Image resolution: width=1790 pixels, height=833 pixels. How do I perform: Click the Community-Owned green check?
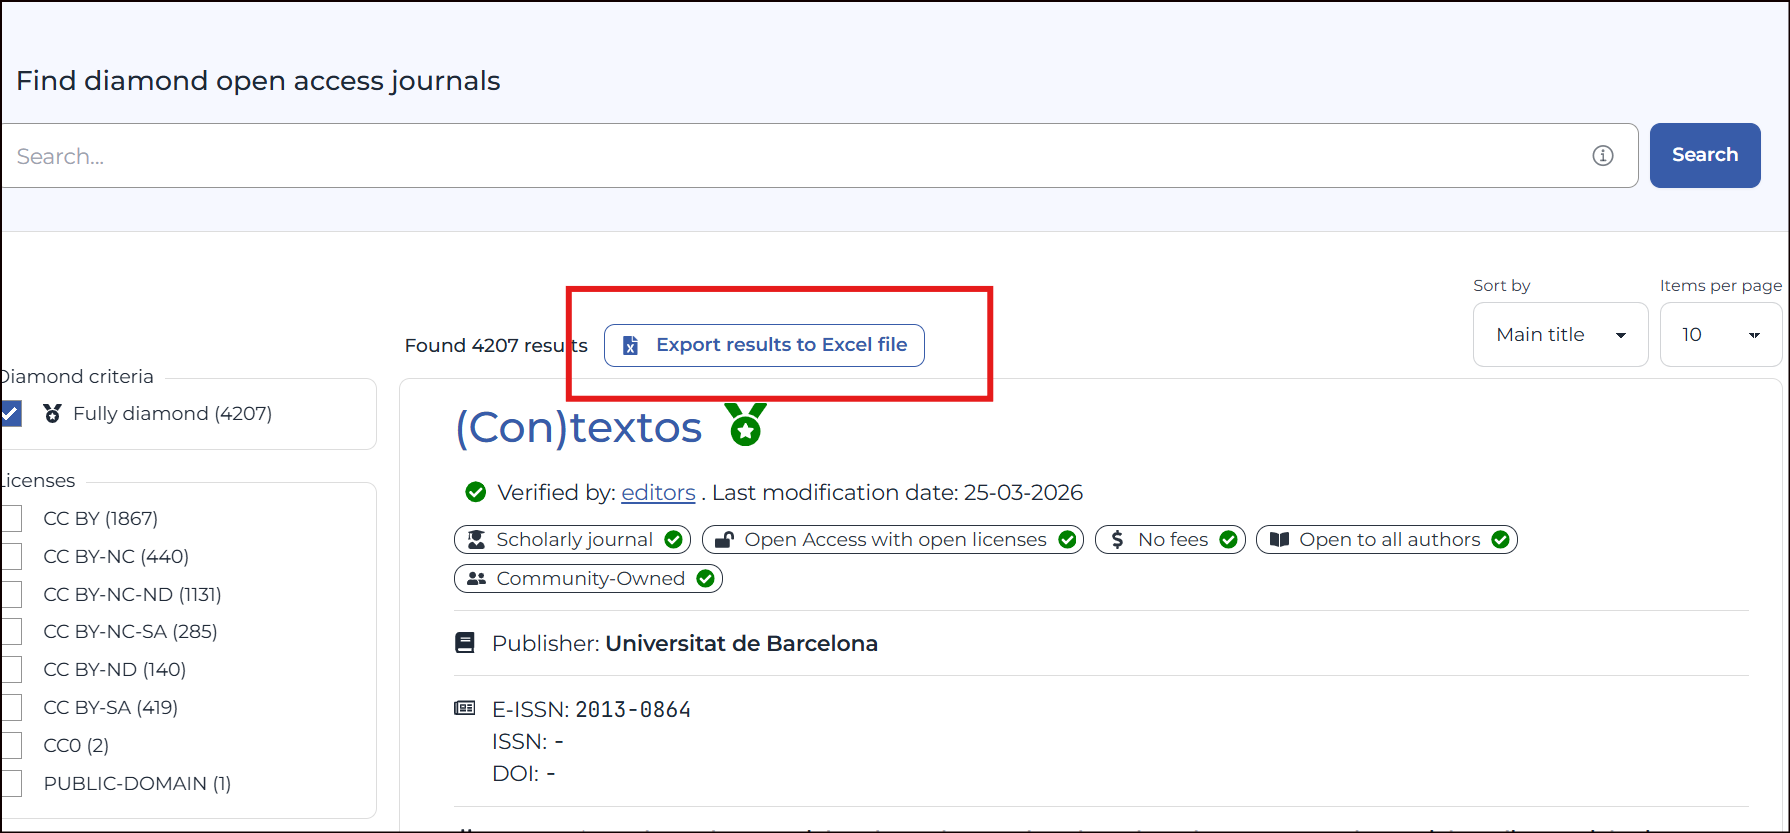point(705,579)
